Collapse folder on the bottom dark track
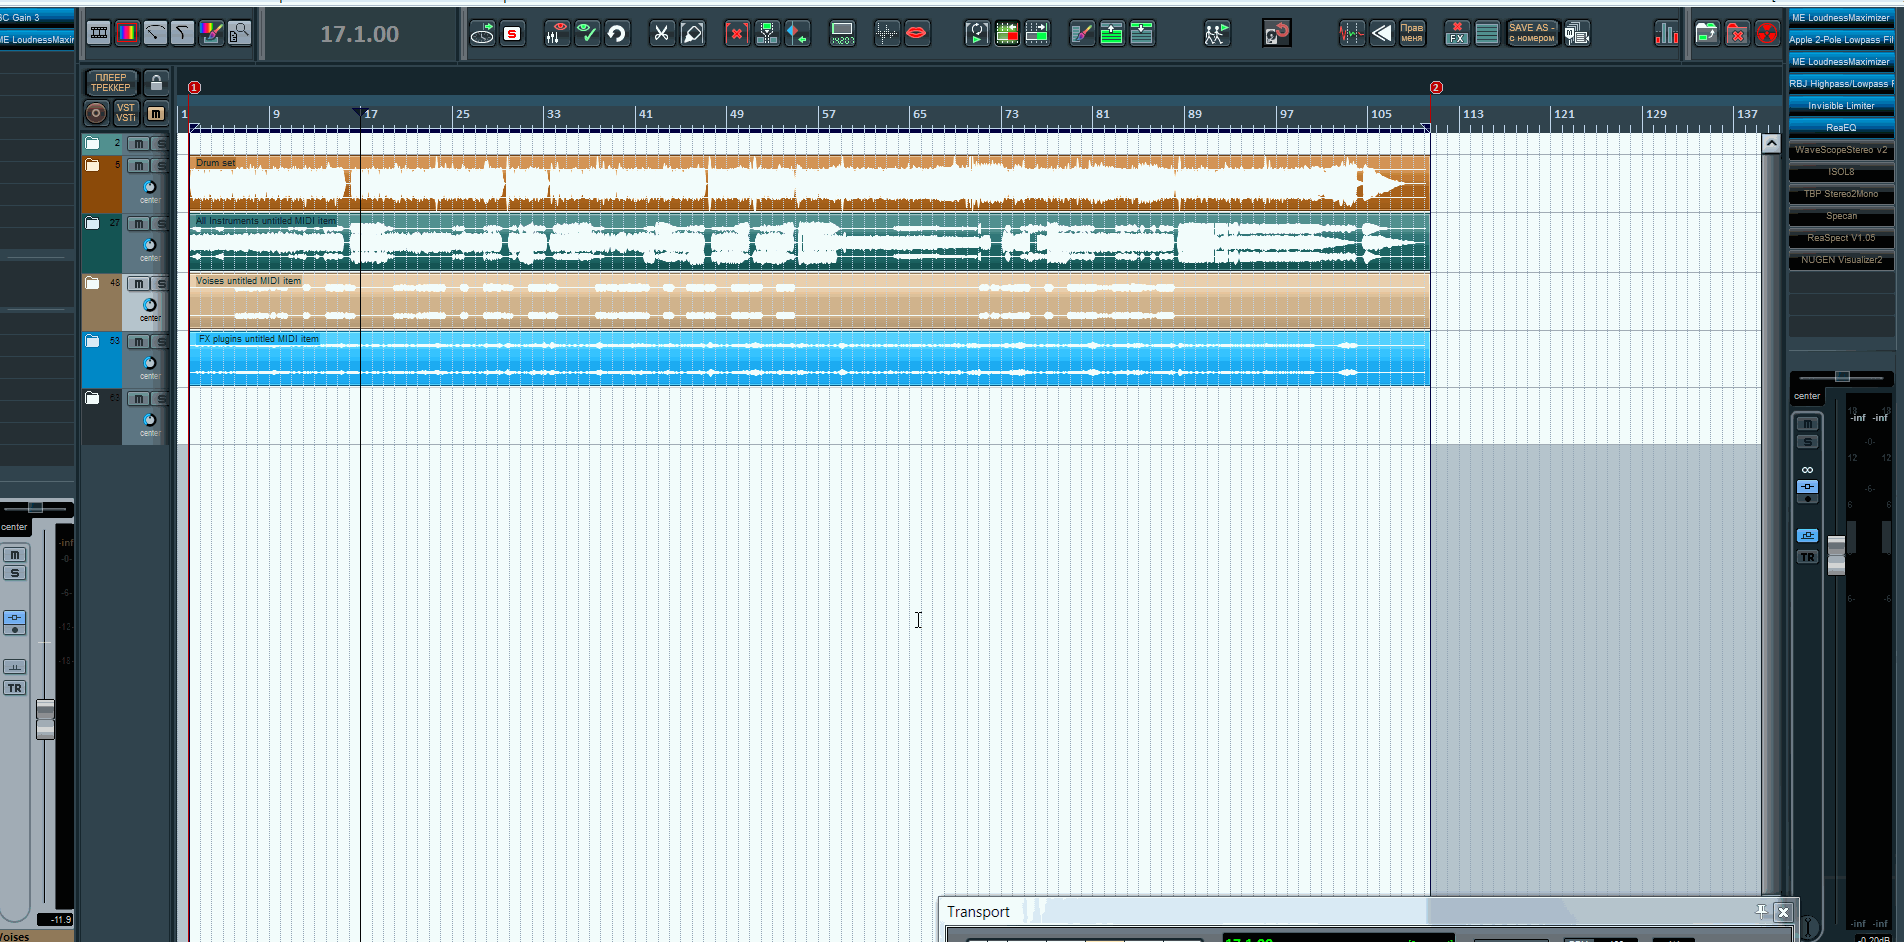The image size is (1904, 942). pyautogui.click(x=92, y=398)
